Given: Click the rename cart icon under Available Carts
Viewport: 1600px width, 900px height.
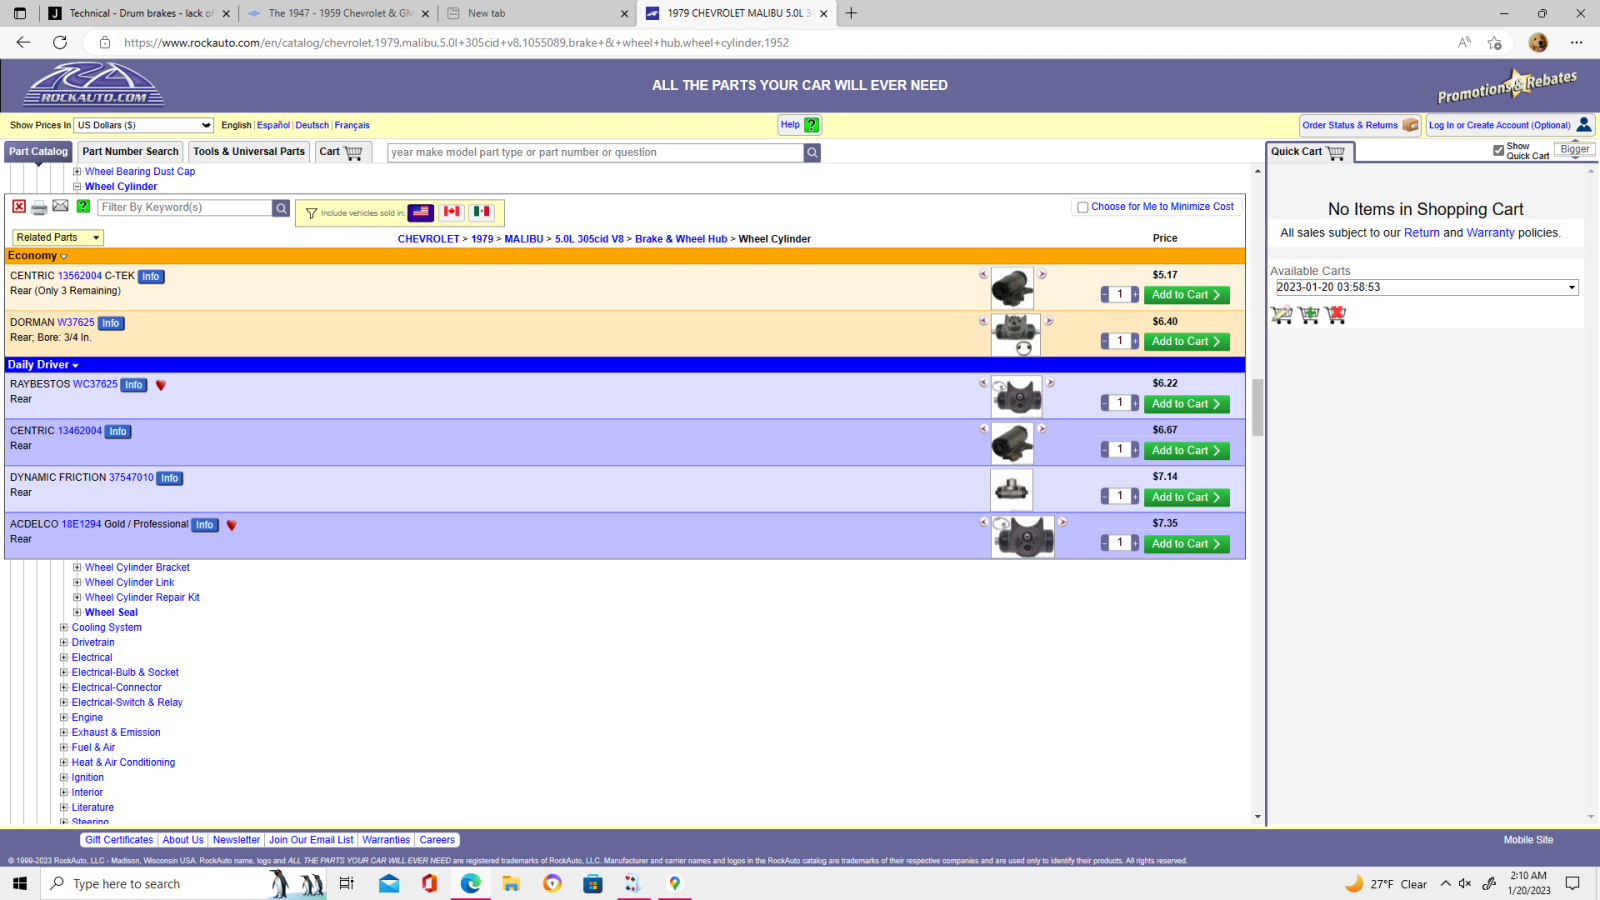Looking at the screenshot, I should (x=1282, y=315).
